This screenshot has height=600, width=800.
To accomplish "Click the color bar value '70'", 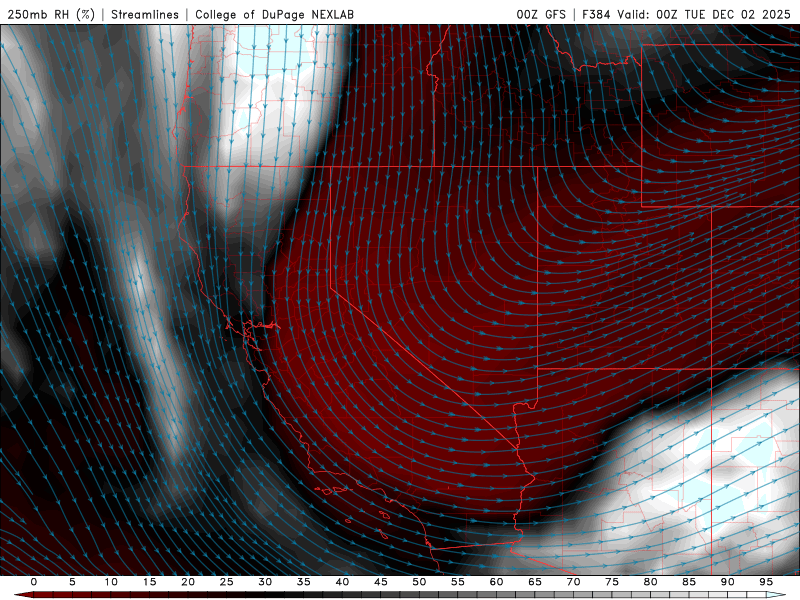I will (x=573, y=582).
